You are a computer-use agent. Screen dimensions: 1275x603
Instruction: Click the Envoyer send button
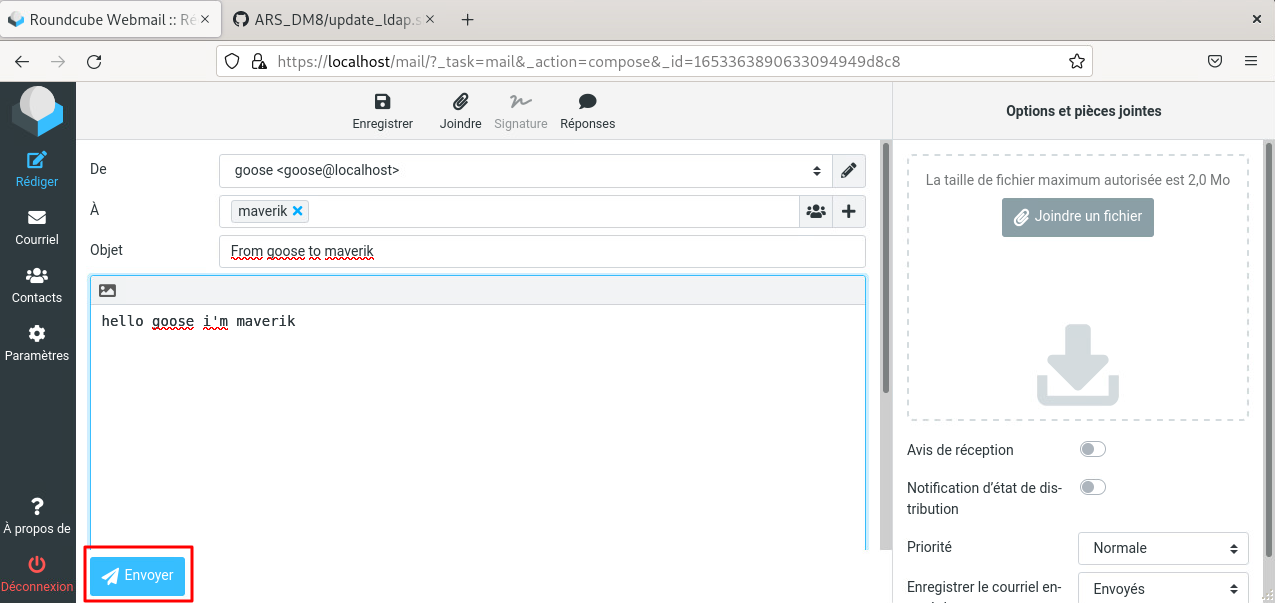coord(138,576)
